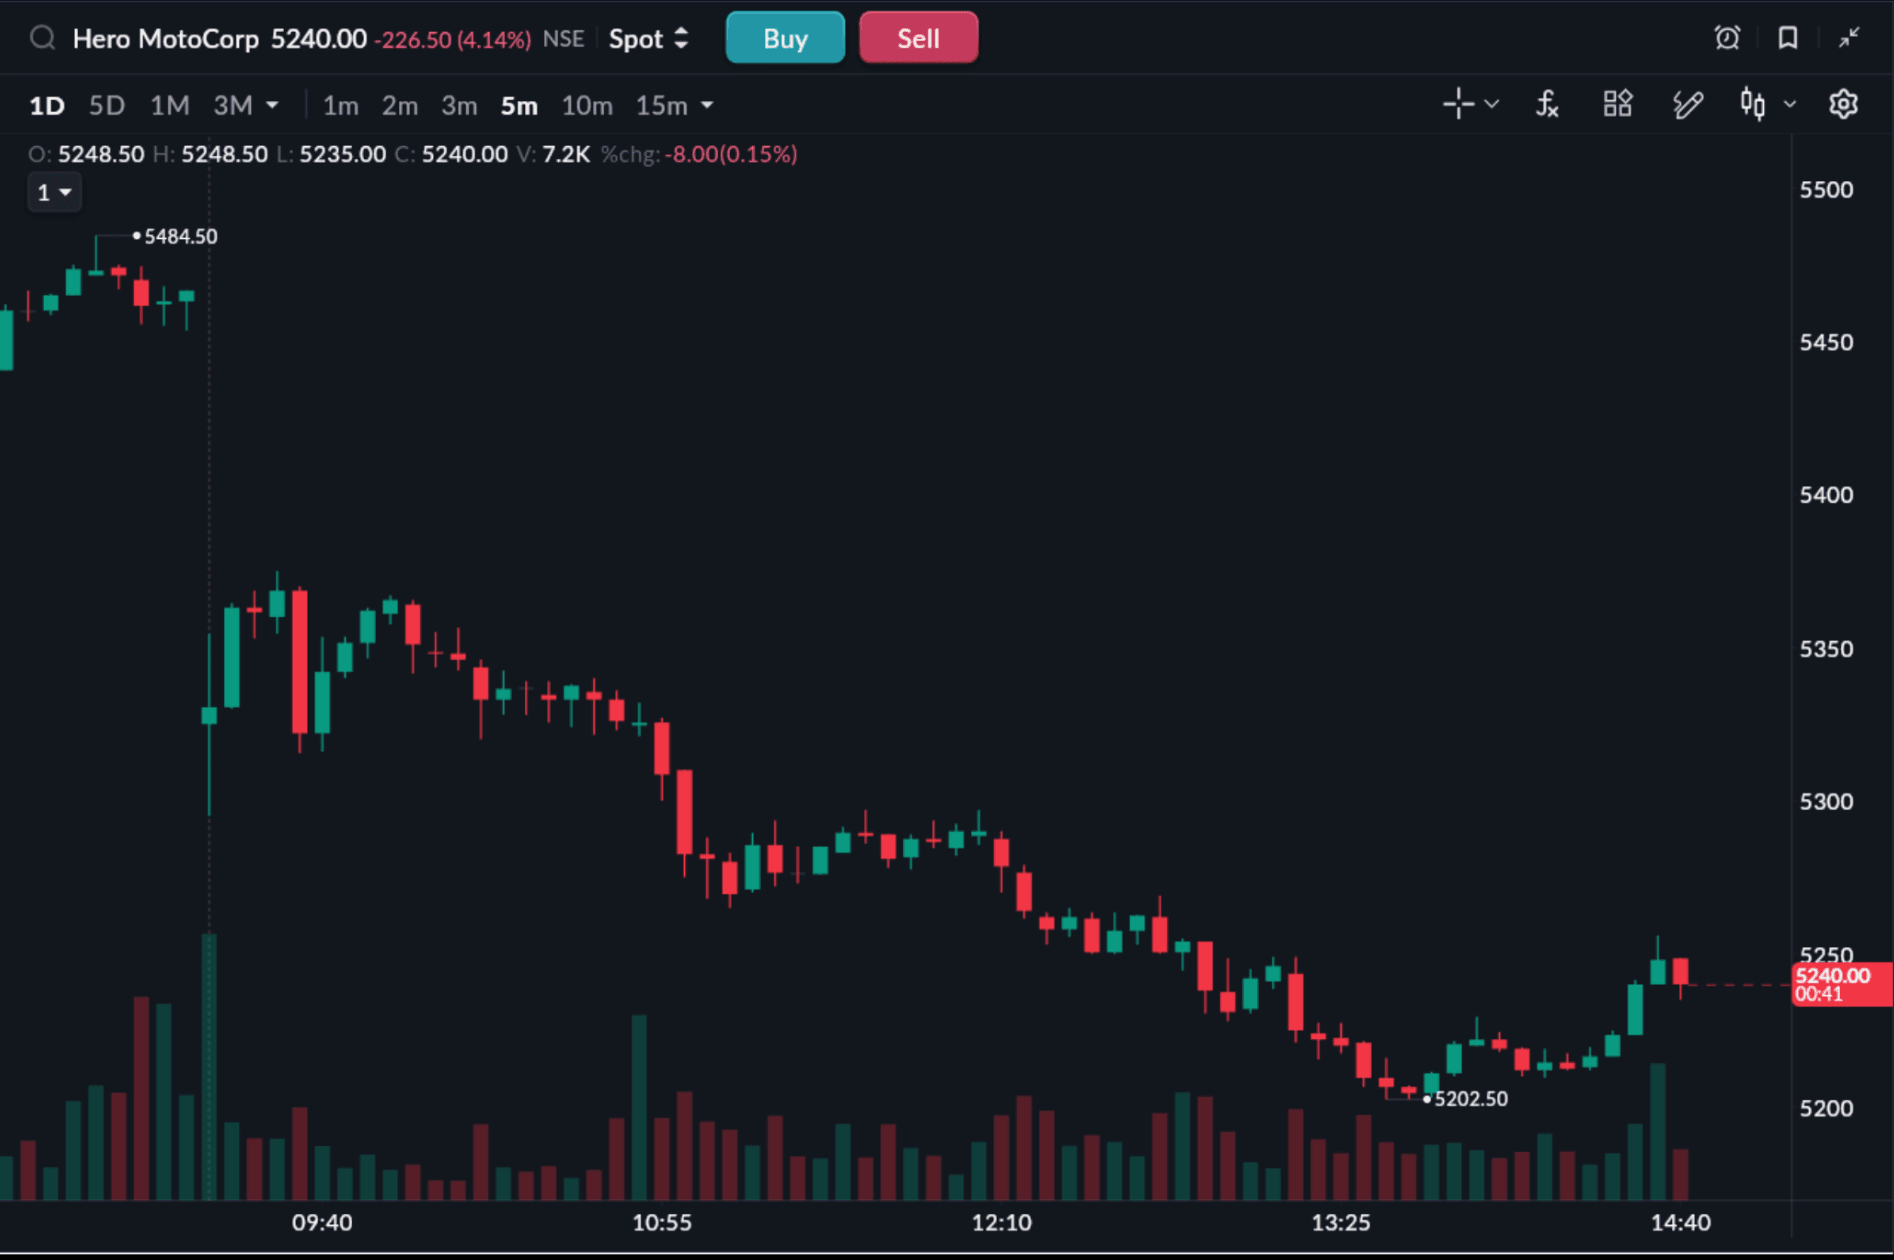The image size is (1894, 1260).
Task: Open the chart layout templates icon
Action: pyautogui.click(x=1617, y=104)
